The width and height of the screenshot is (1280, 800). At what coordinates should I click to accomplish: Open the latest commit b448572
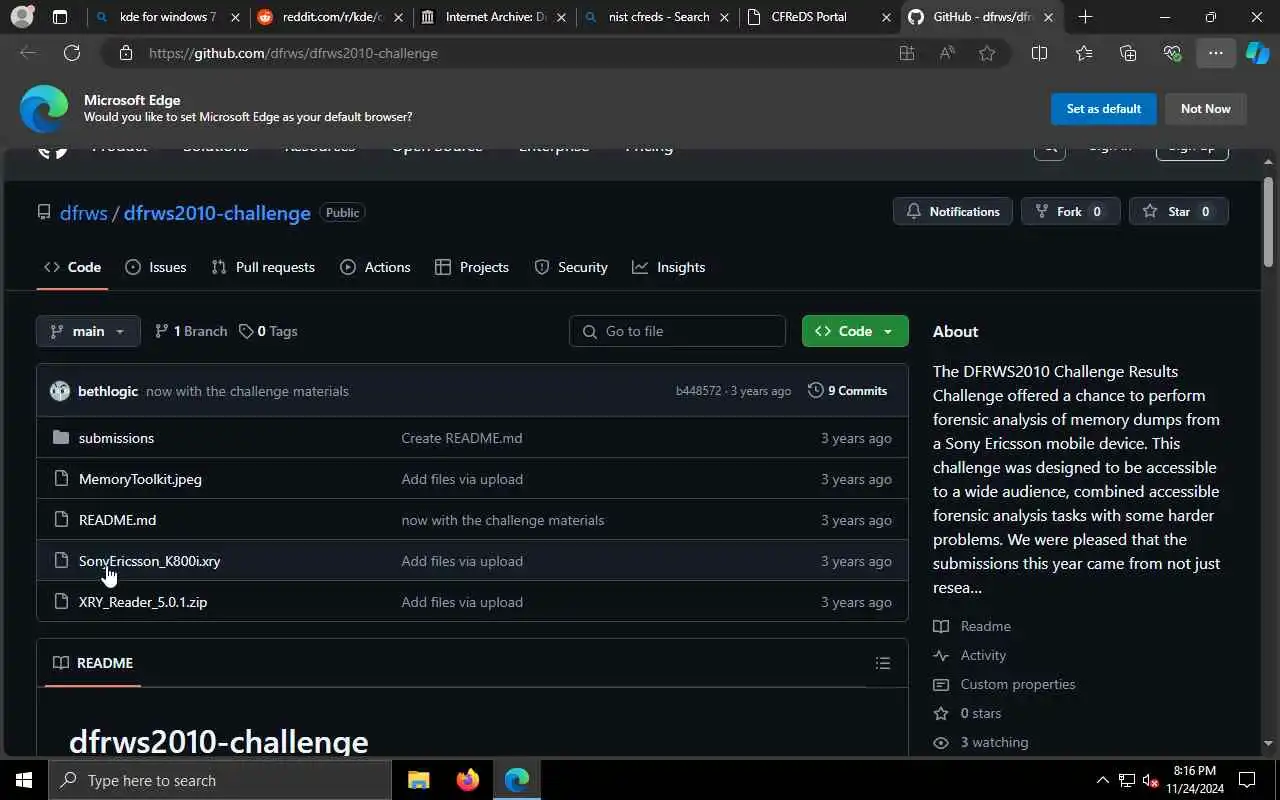tap(698, 391)
